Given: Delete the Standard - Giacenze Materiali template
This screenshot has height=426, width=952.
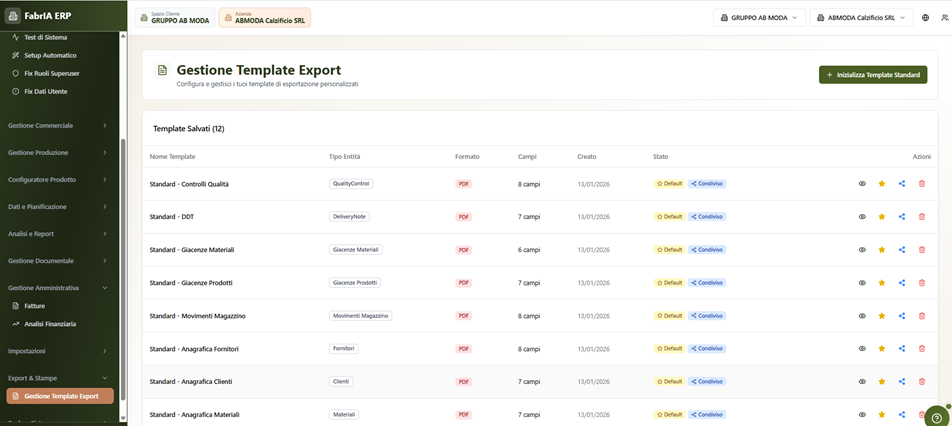Looking at the screenshot, I should coord(922,249).
